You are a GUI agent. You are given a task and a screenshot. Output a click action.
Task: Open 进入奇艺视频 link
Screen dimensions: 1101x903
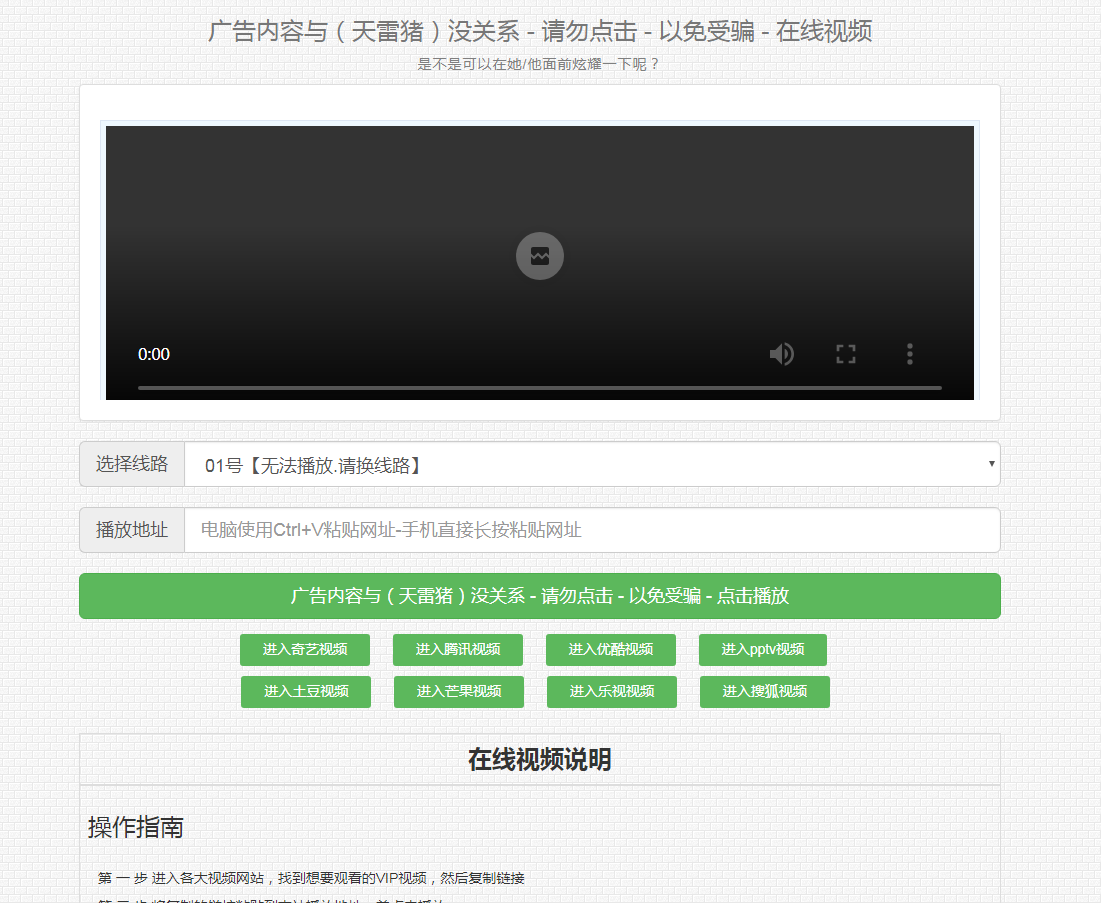(305, 650)
